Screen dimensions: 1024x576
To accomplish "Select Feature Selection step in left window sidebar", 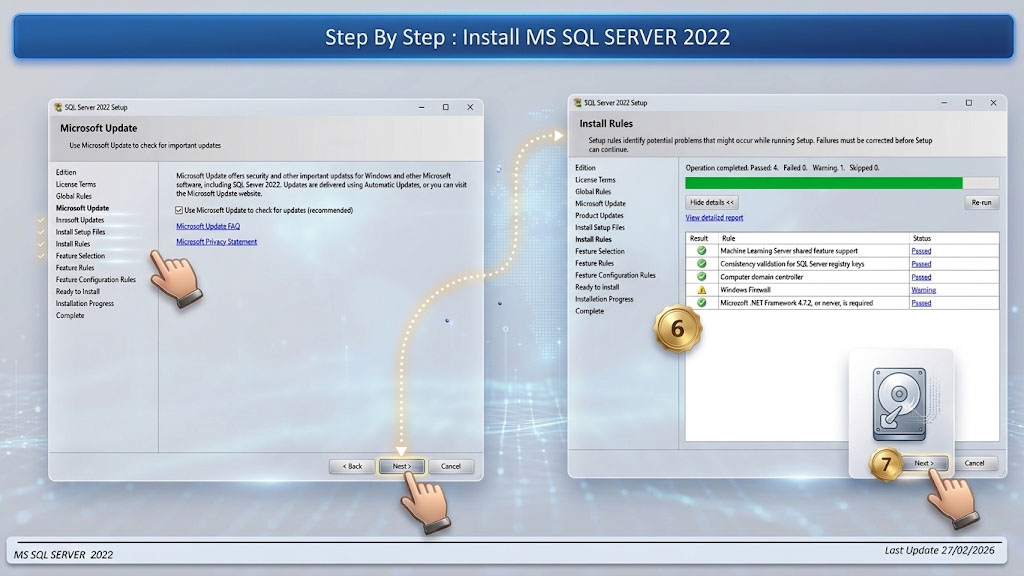I will [80, 256].
